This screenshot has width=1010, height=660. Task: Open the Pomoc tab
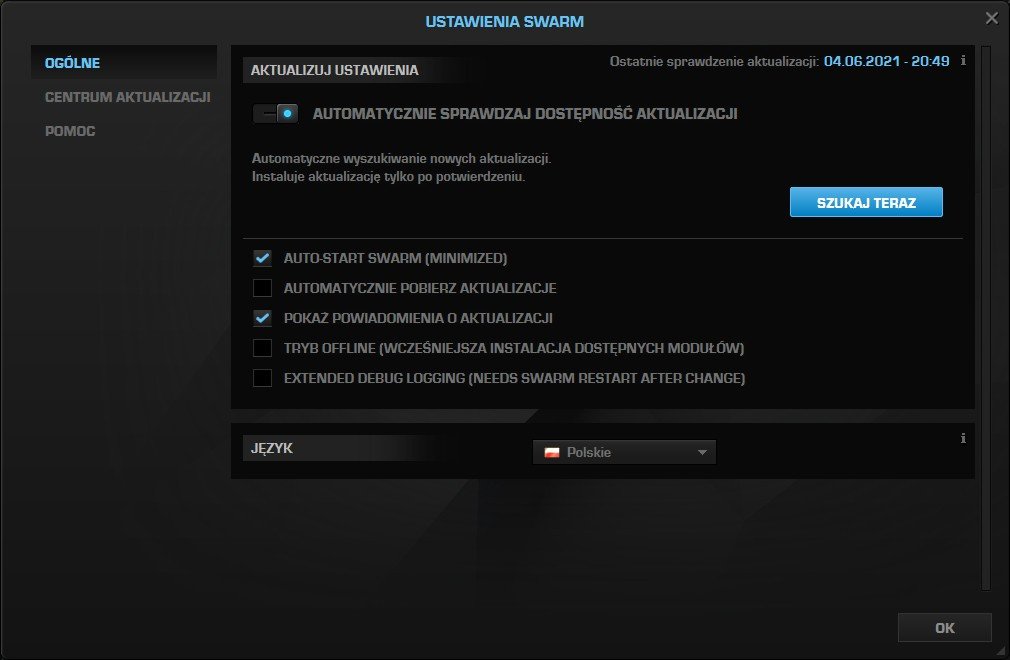[70, 131]
